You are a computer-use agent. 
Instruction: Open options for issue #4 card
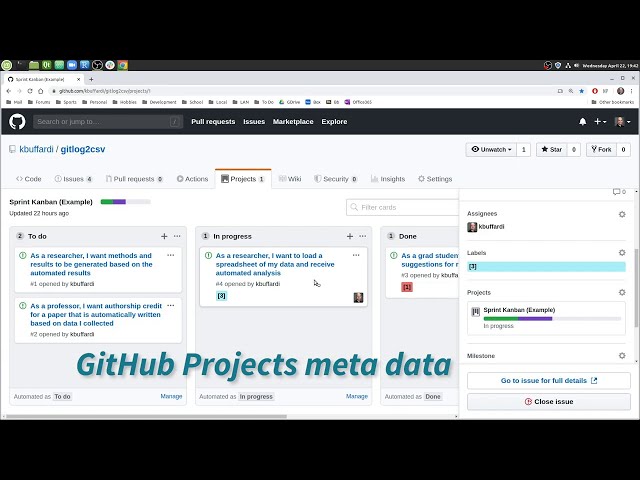(356, 255)
